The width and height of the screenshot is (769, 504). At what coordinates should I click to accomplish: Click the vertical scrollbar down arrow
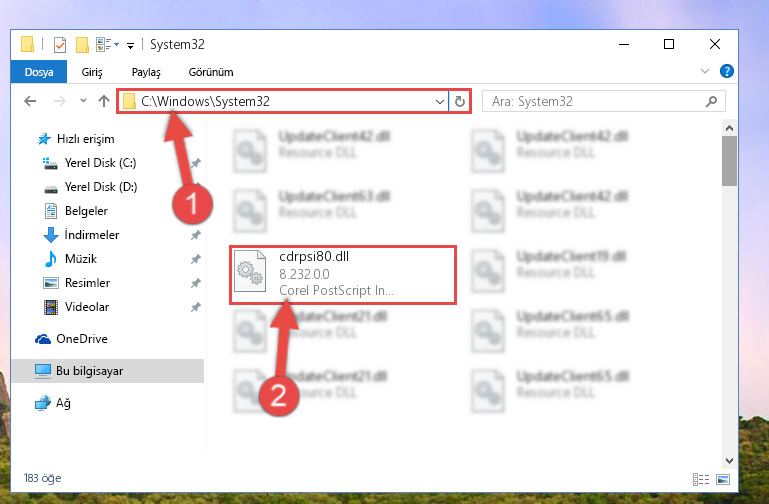729,461
